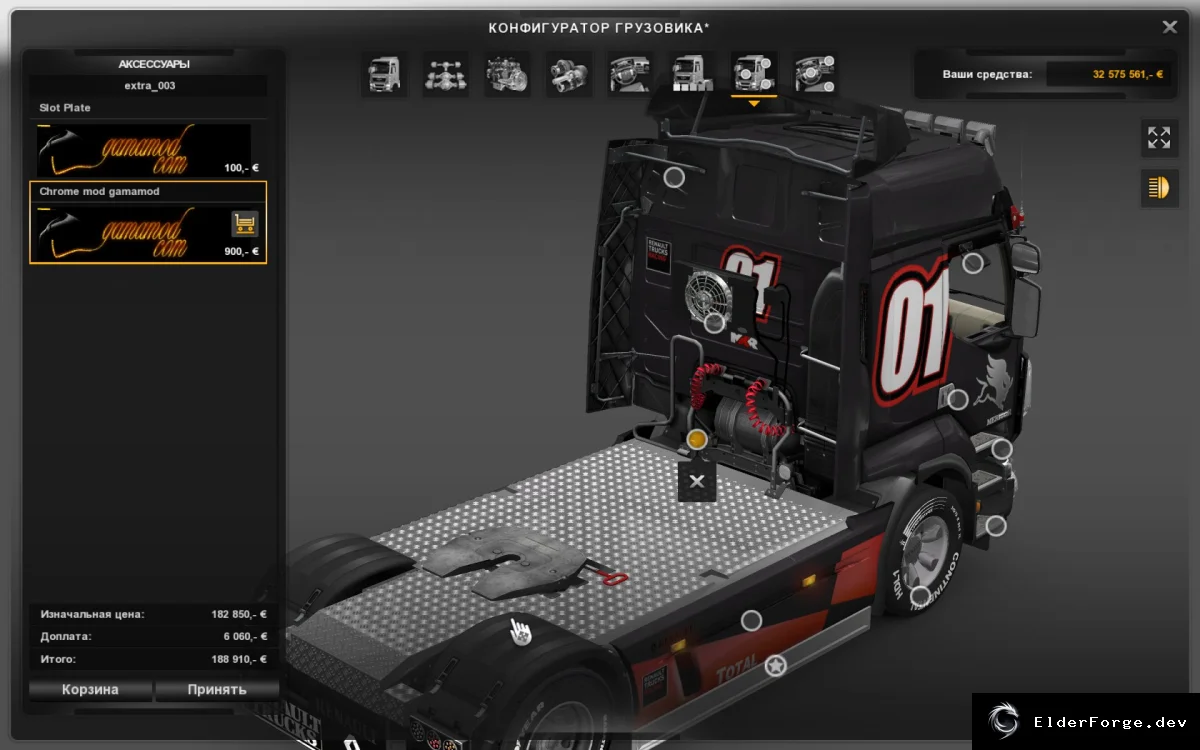
Task: Select the accessory slot on the front wheel hub
Action: [x=920, y=597]
